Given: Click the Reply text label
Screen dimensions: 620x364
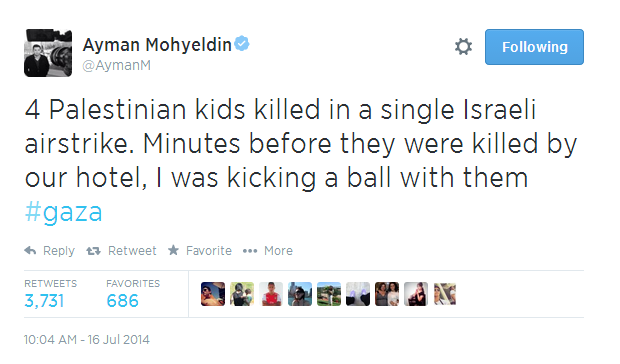Looking at the screenshot, I should pos(59,251).
